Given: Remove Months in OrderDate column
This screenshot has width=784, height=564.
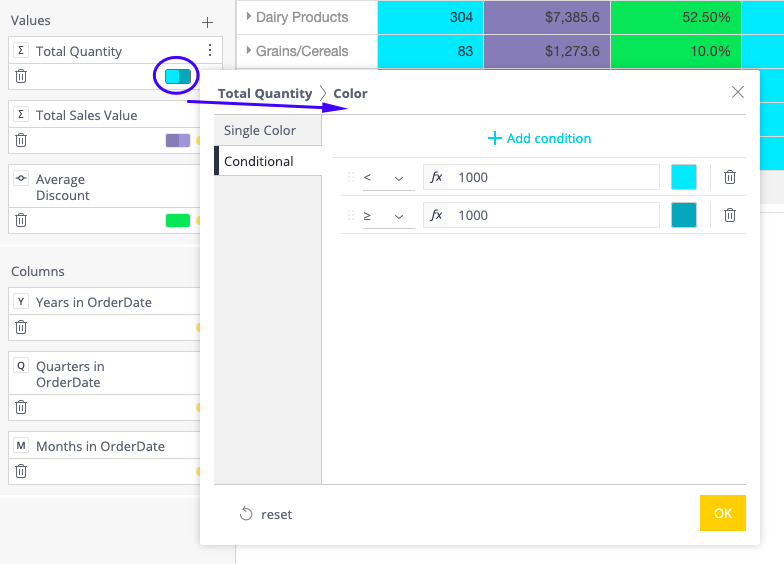Looking at the screenshot, I should 21,472.
